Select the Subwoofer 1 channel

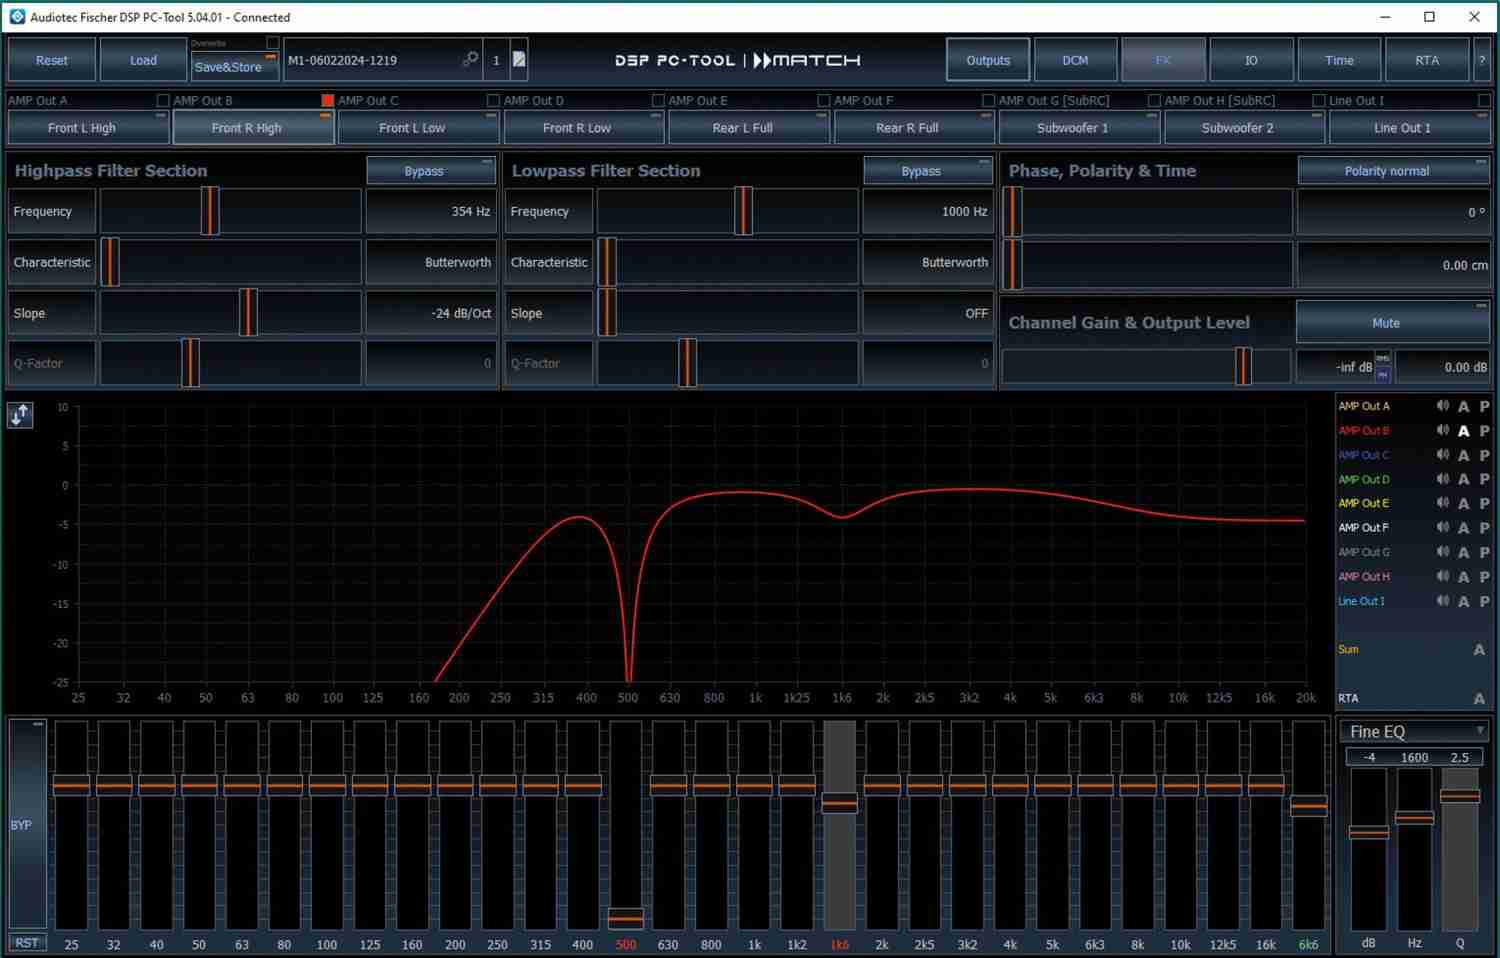click(x=1080, y=128)
